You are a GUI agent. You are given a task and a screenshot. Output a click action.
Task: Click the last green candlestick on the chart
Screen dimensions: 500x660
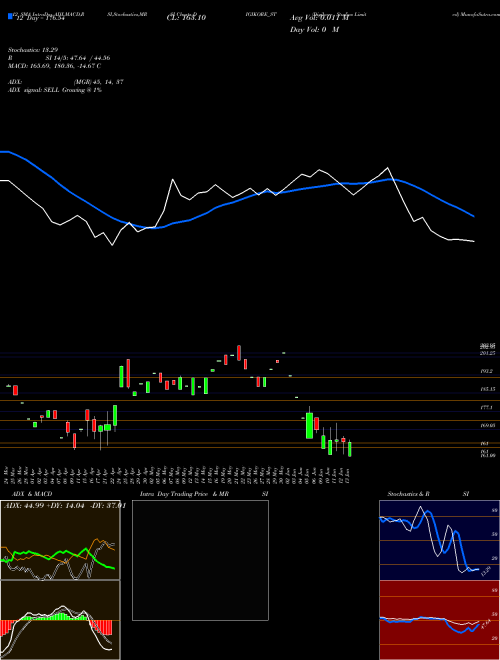(349, 449)
